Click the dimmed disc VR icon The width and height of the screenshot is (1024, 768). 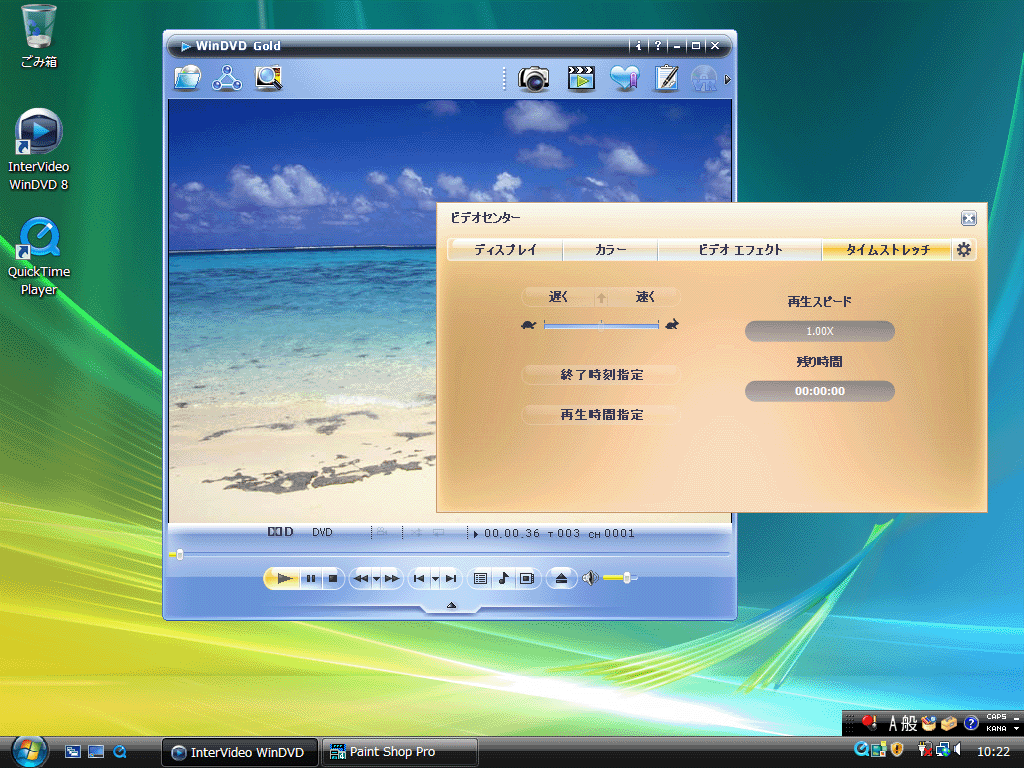[x=704, y=79]
